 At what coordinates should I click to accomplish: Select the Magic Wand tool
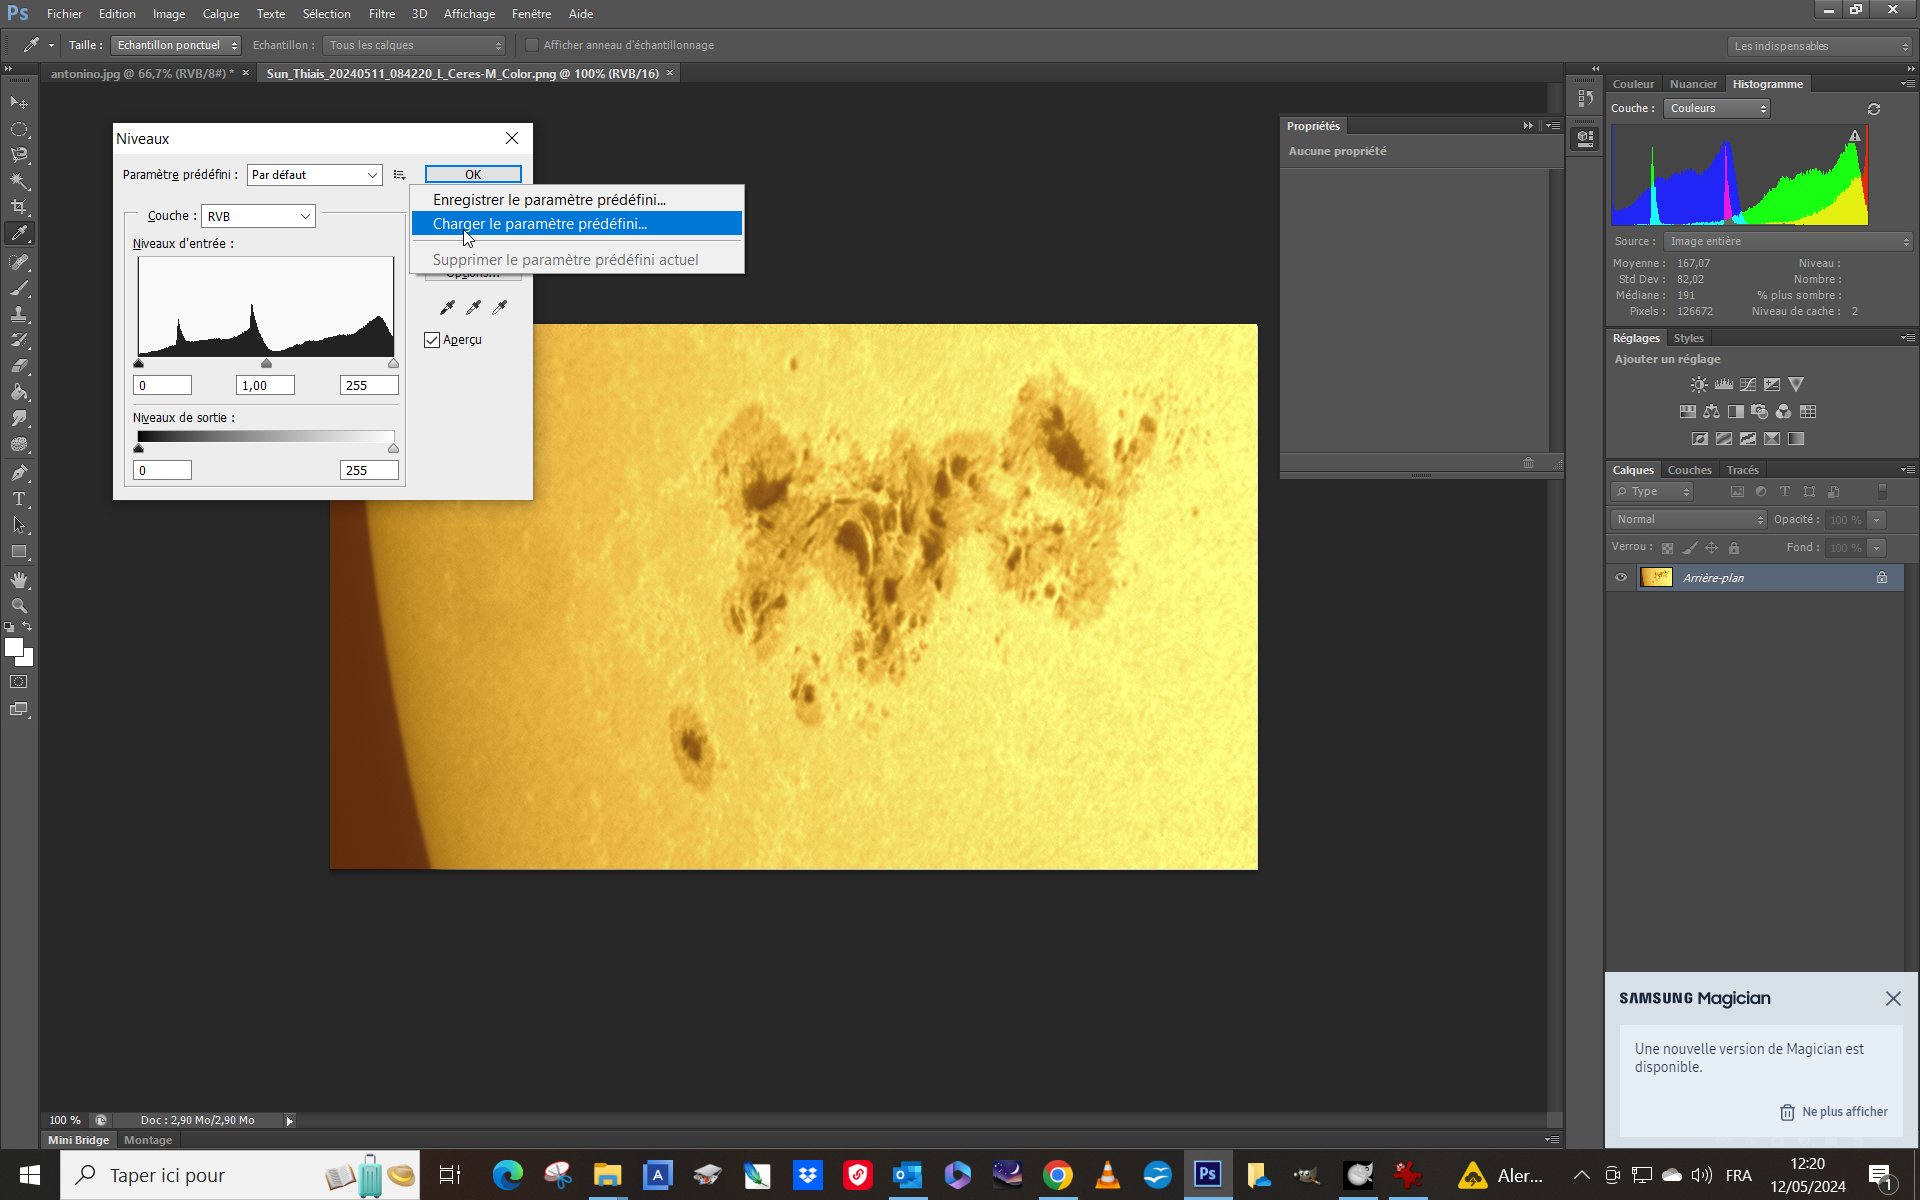pos(19,181)
